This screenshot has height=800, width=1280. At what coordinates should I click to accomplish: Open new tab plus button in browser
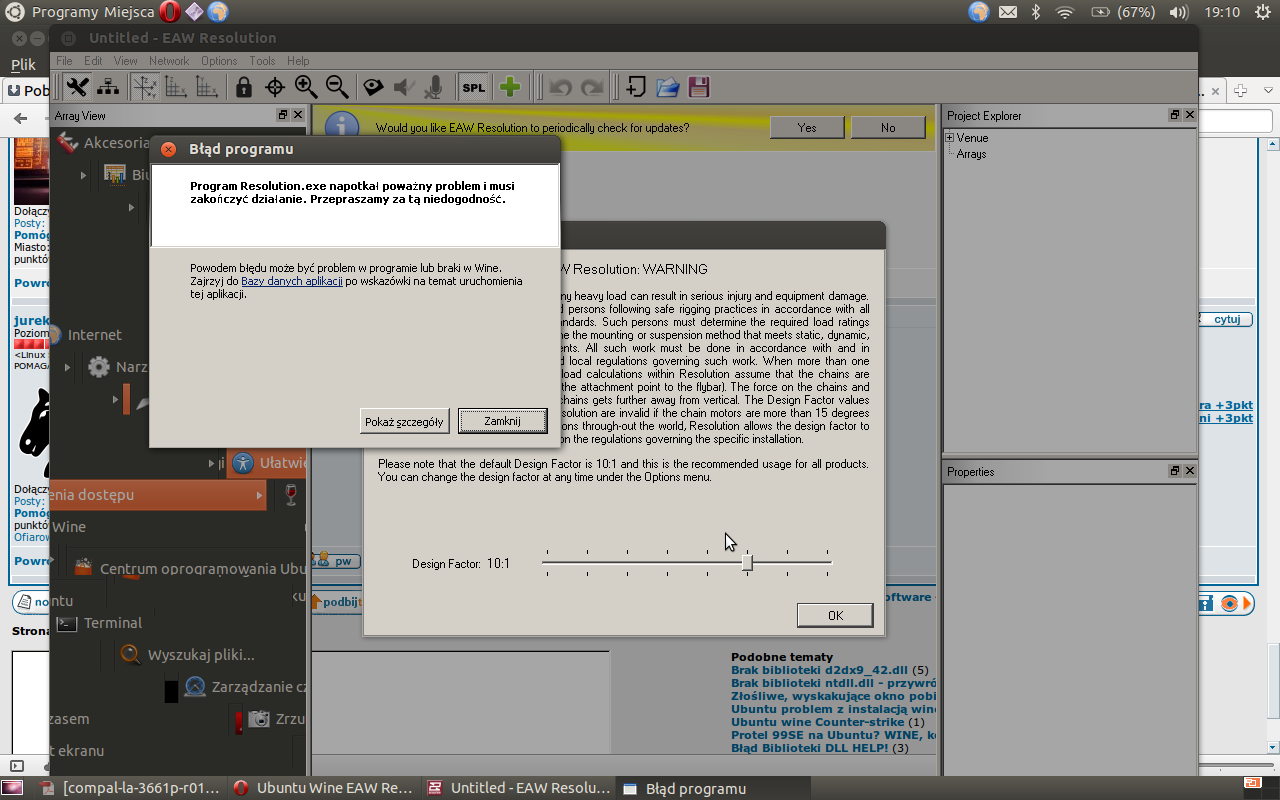(x=1241, y=90)
